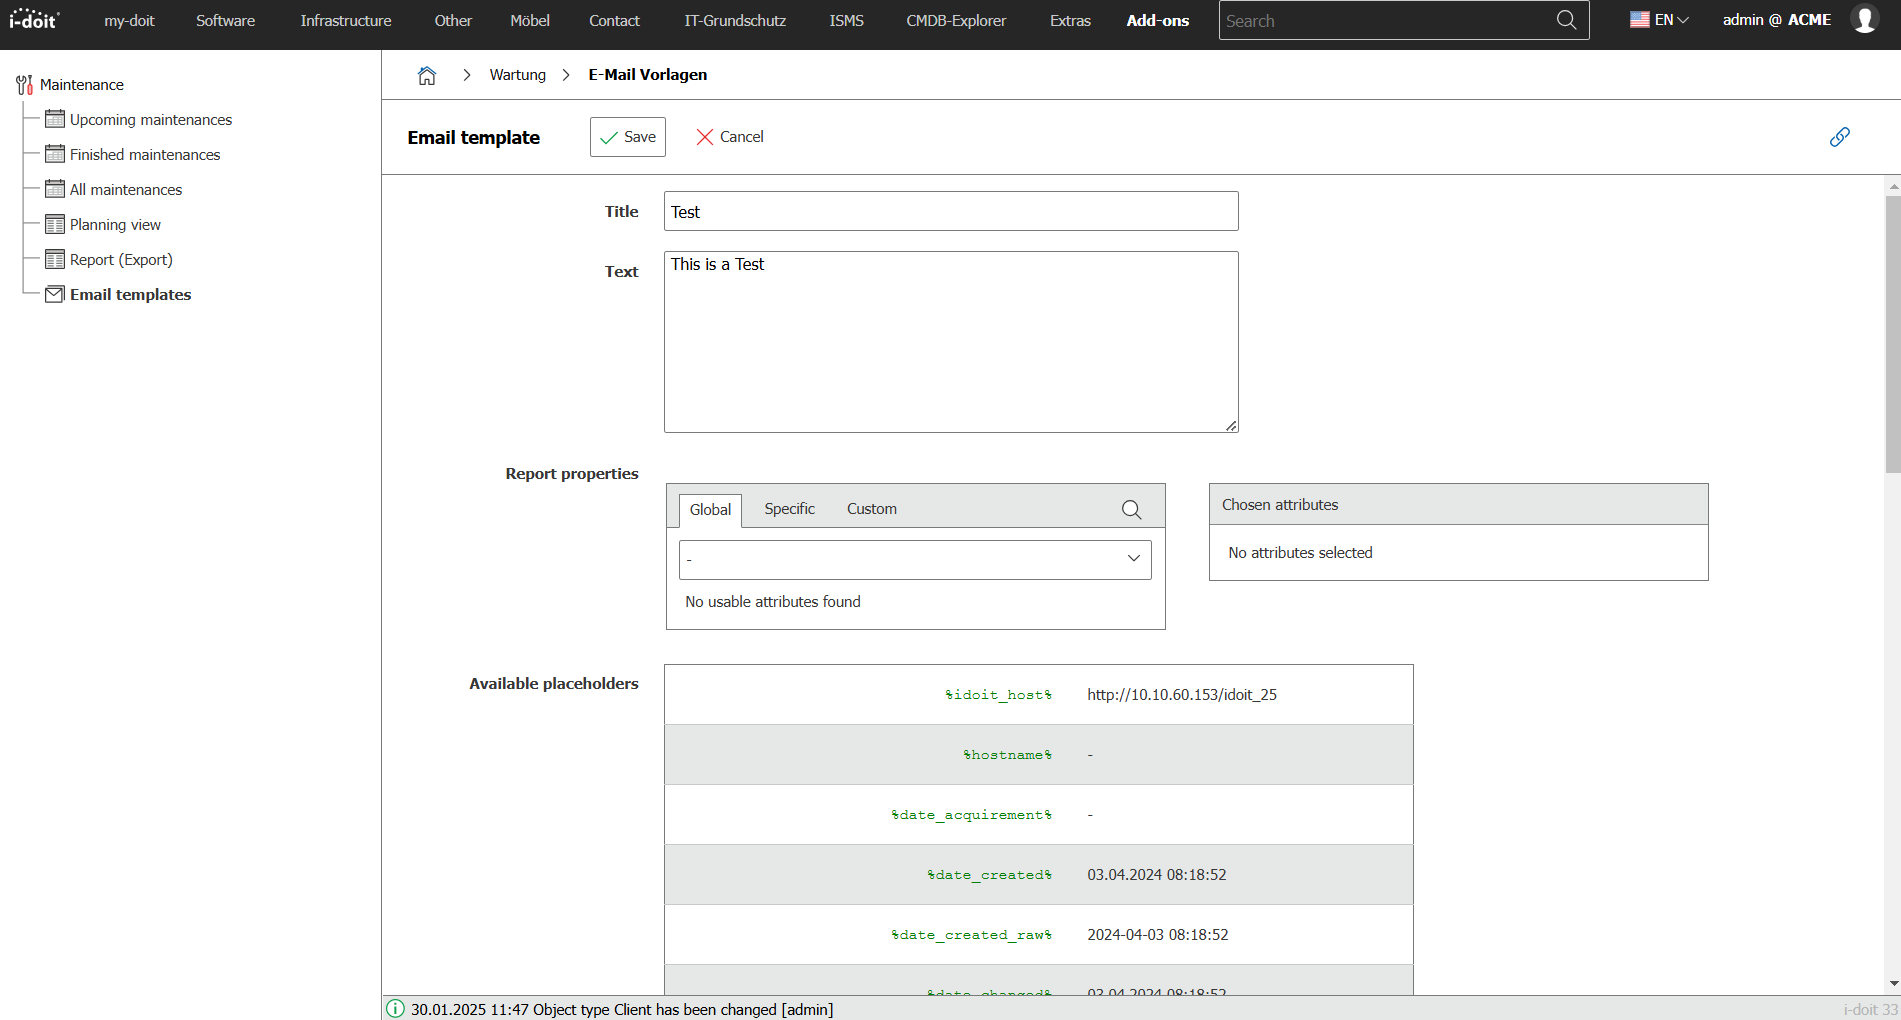Click the i-doit logo
1901x1020 pixels.
coord(35,19)
